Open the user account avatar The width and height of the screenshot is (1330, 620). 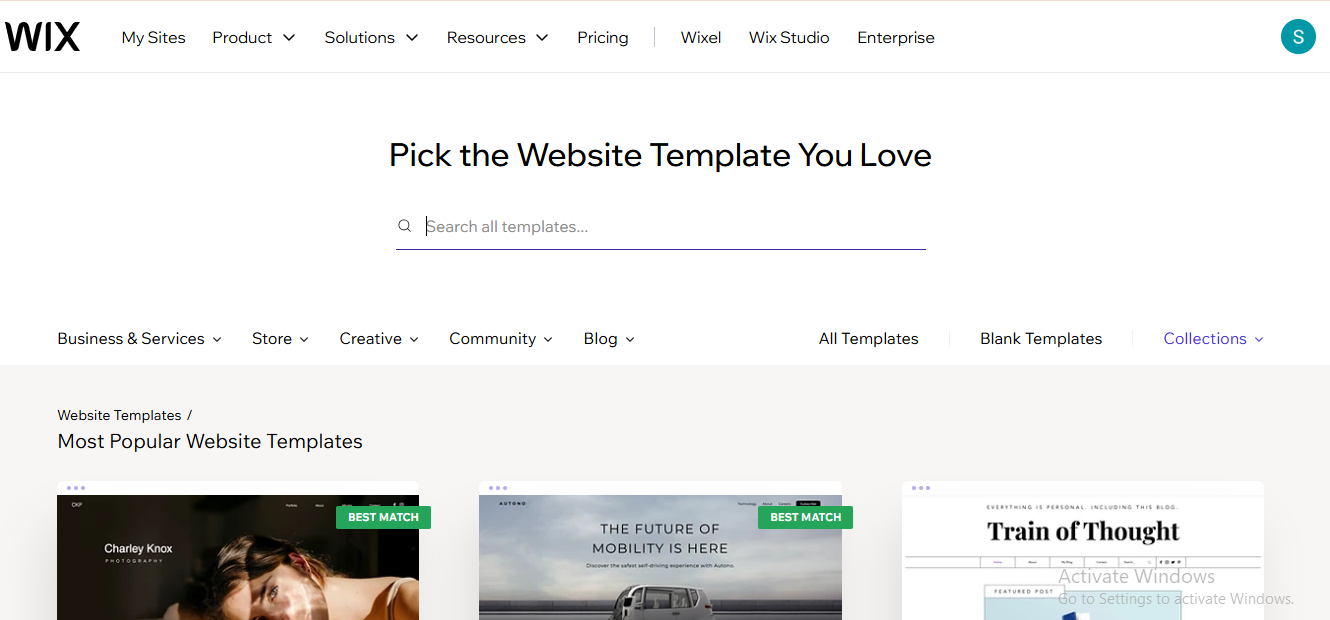click(x=1298, y=37)
